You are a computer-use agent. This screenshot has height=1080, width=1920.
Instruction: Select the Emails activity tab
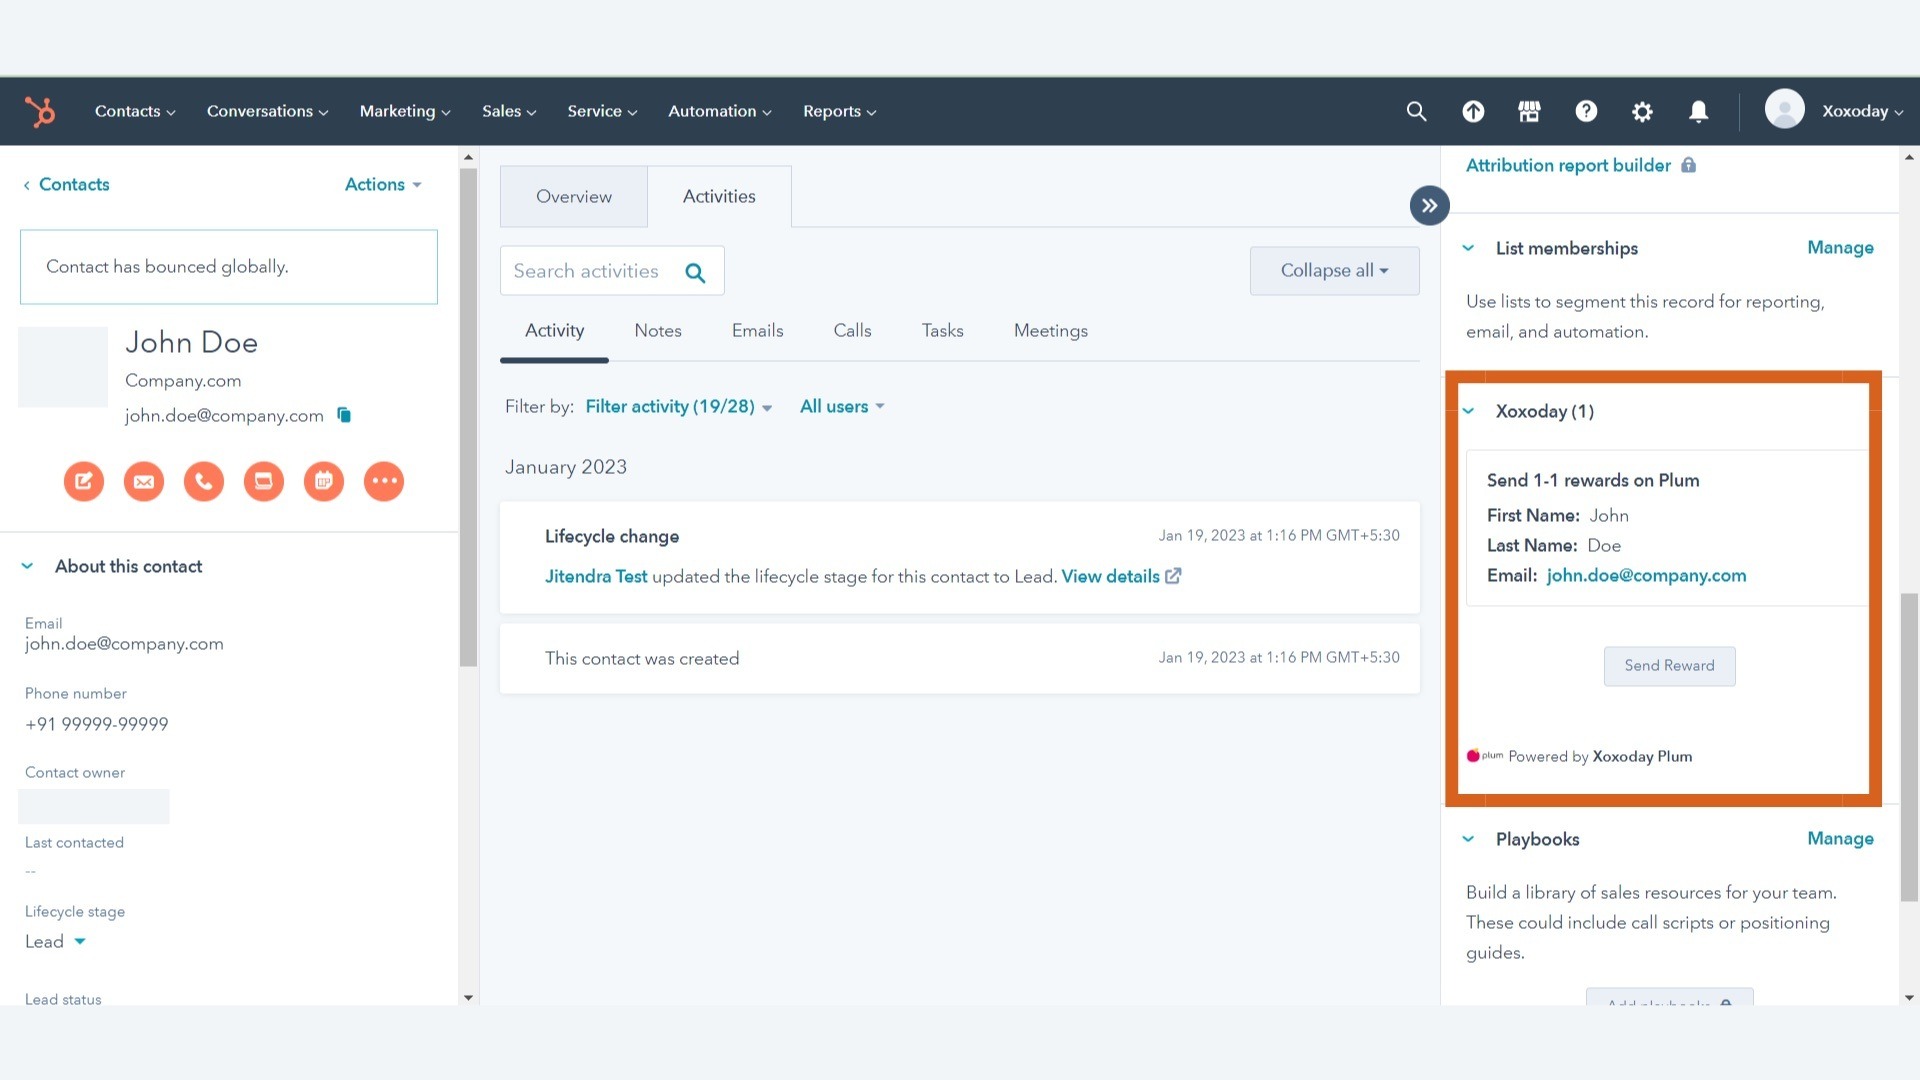click(x=757, y=330)
